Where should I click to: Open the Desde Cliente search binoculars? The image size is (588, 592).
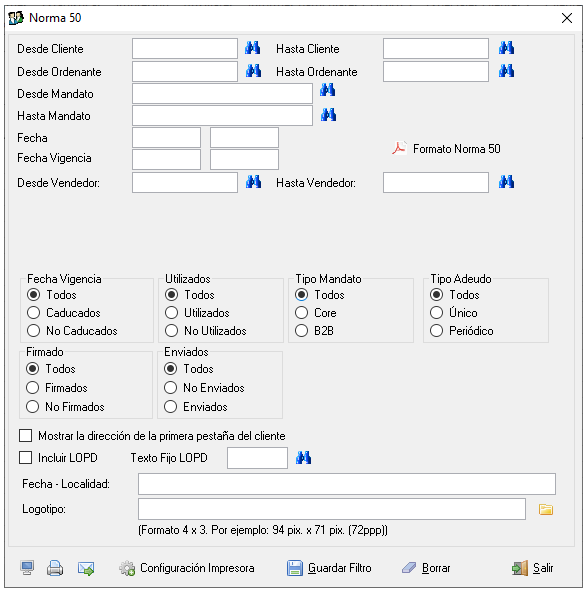pyautogui.click(x=252, y=48)
